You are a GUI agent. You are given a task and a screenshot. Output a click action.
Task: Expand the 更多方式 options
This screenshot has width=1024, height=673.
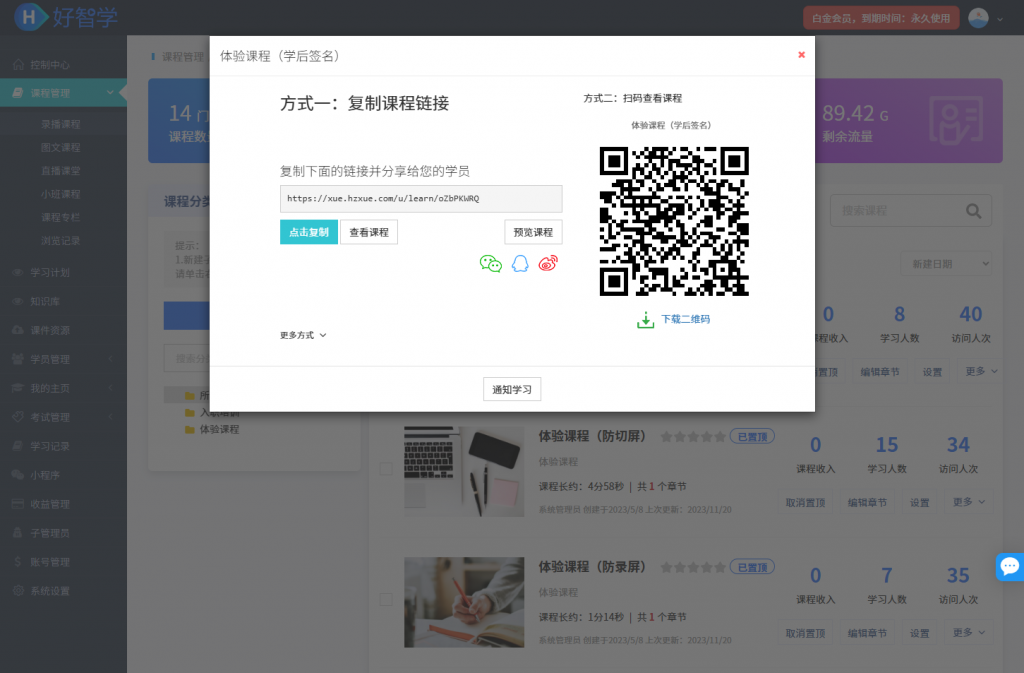tap(303, 335)
